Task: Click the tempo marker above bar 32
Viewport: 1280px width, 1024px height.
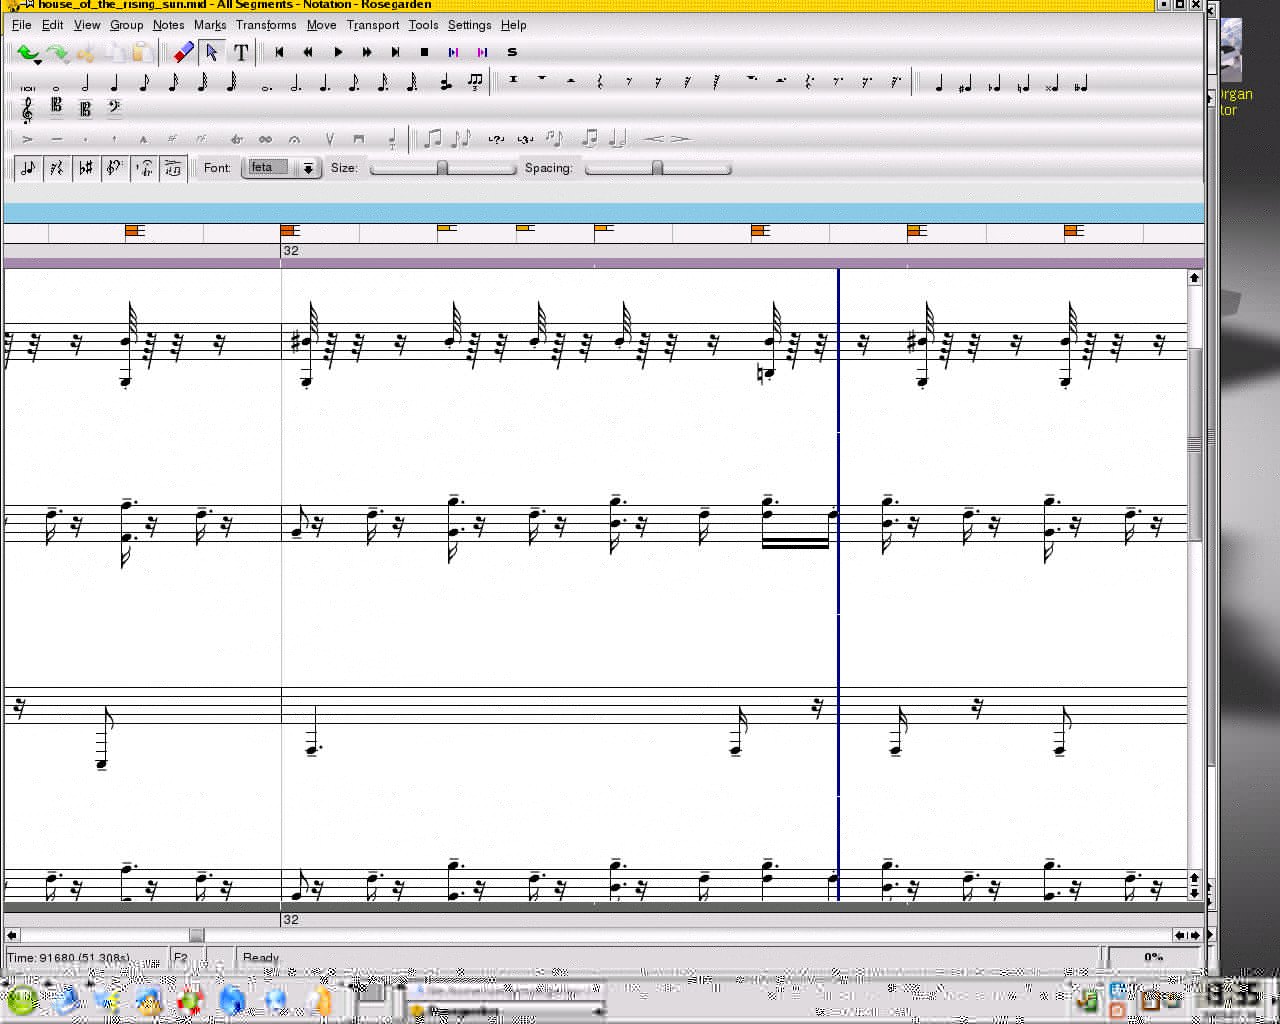Action: [290, 231]
